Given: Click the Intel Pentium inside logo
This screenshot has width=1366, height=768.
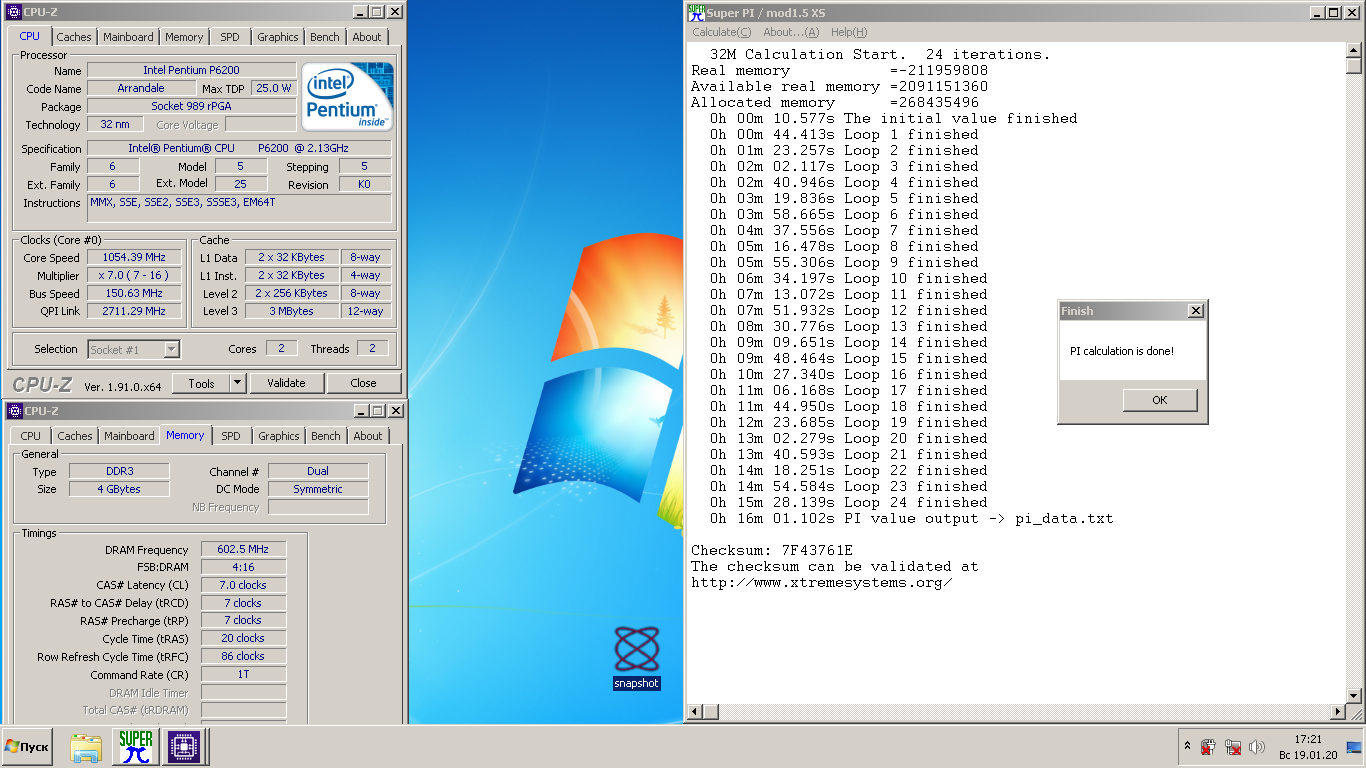Looking at the screenshot, I should coord(347,96).
